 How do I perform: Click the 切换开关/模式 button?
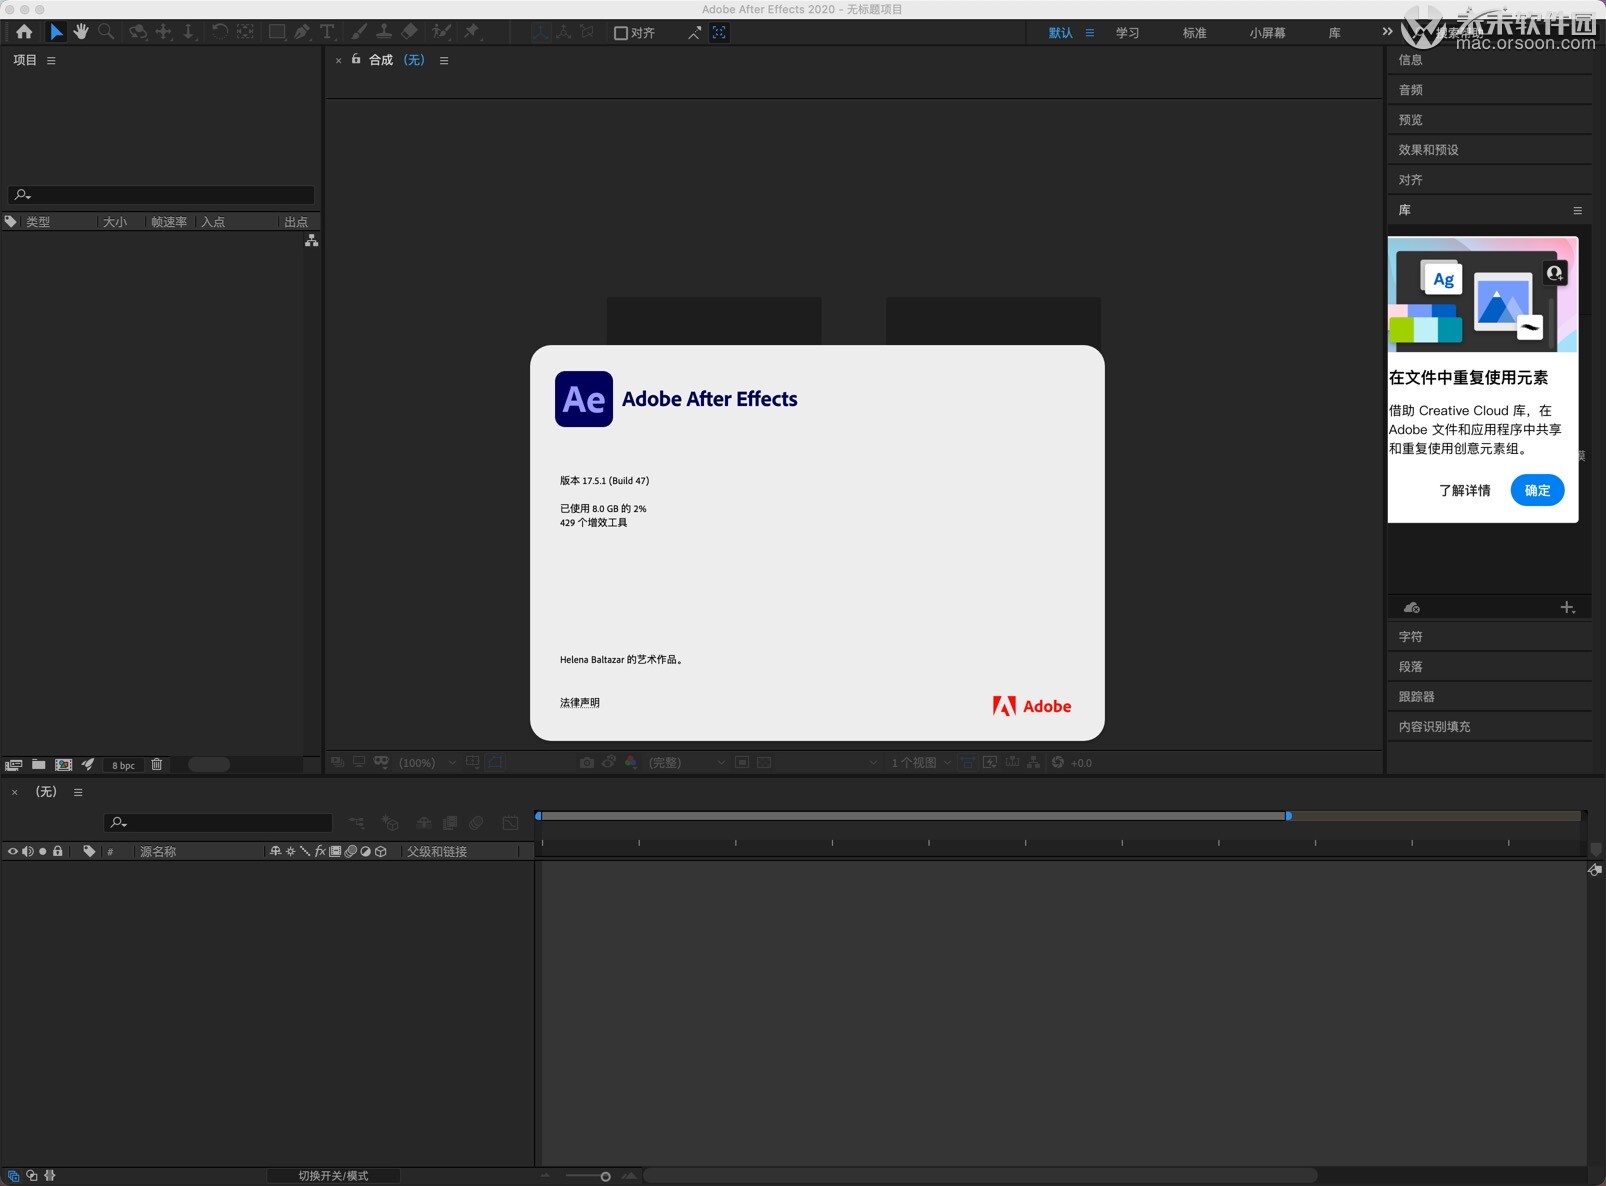333,1176
